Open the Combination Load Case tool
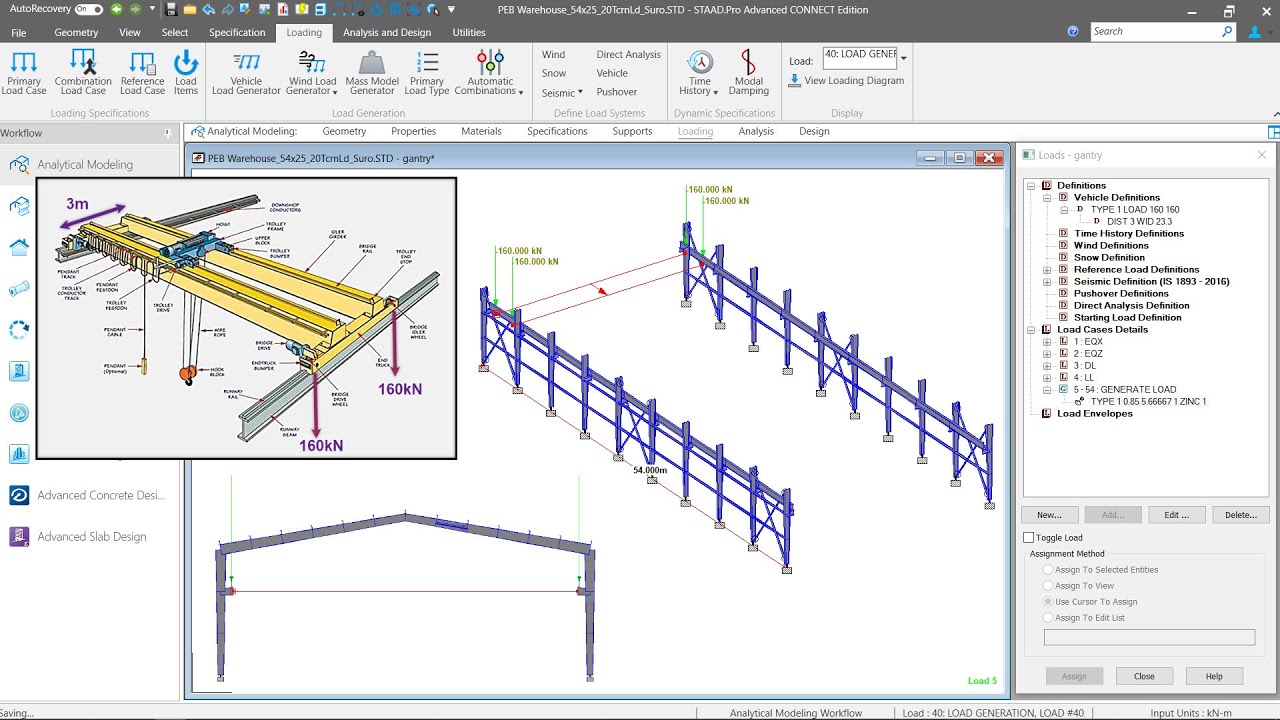 click(83, 72)
